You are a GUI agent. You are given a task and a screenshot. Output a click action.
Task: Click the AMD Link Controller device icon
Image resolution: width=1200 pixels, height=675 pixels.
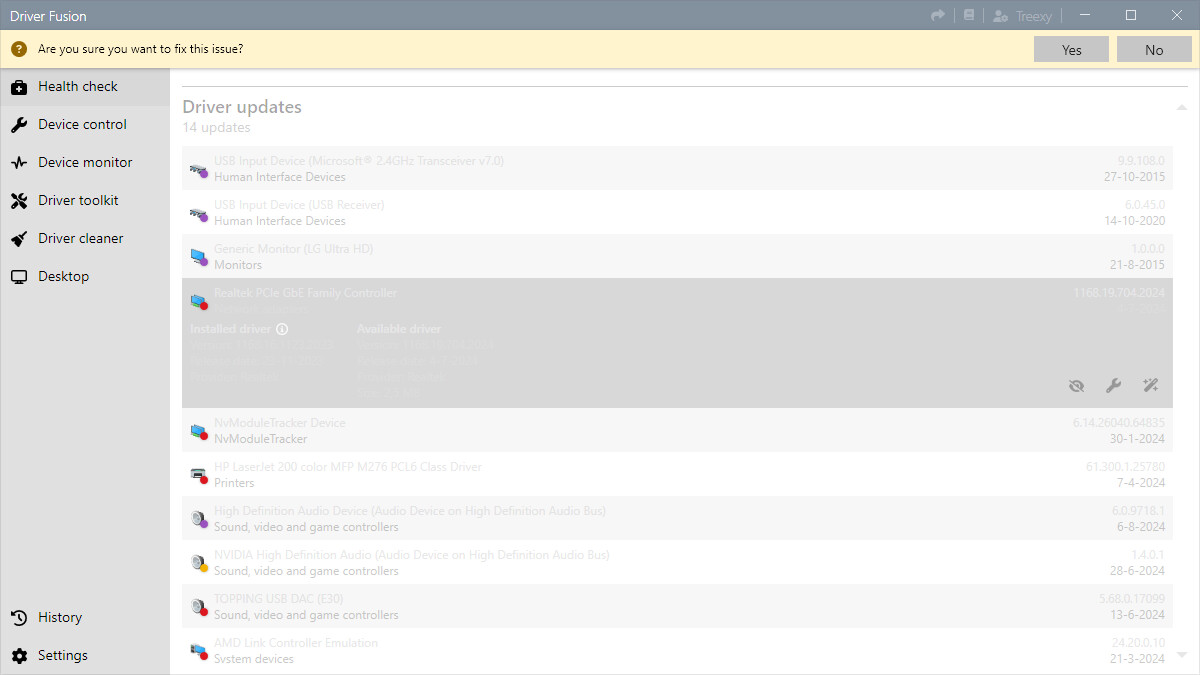198,651
